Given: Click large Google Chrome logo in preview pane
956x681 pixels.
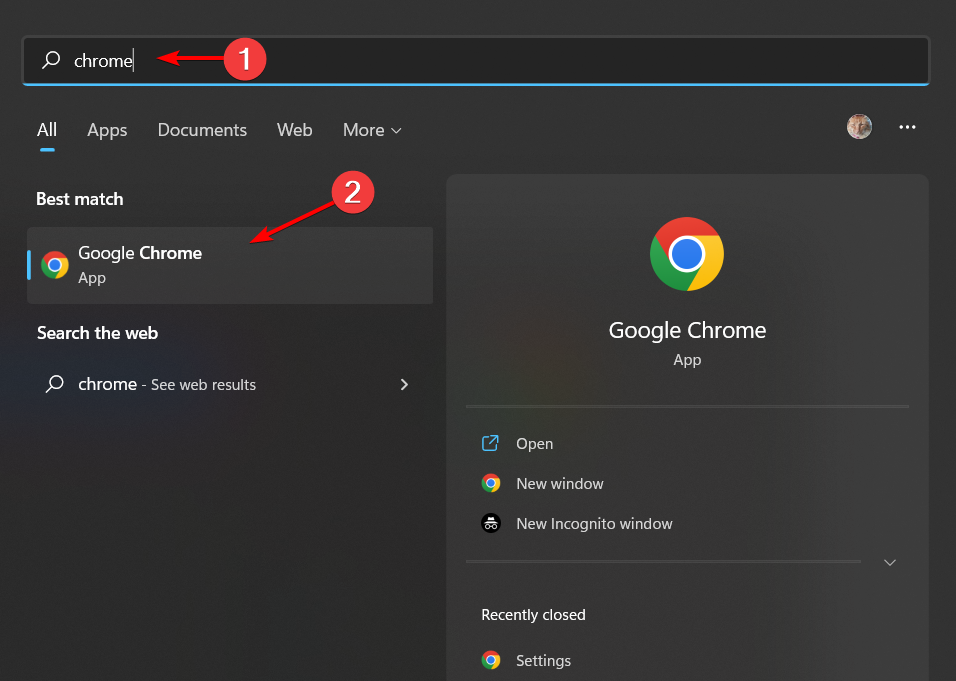Looking at the screenshot, I should click(687, 254).
